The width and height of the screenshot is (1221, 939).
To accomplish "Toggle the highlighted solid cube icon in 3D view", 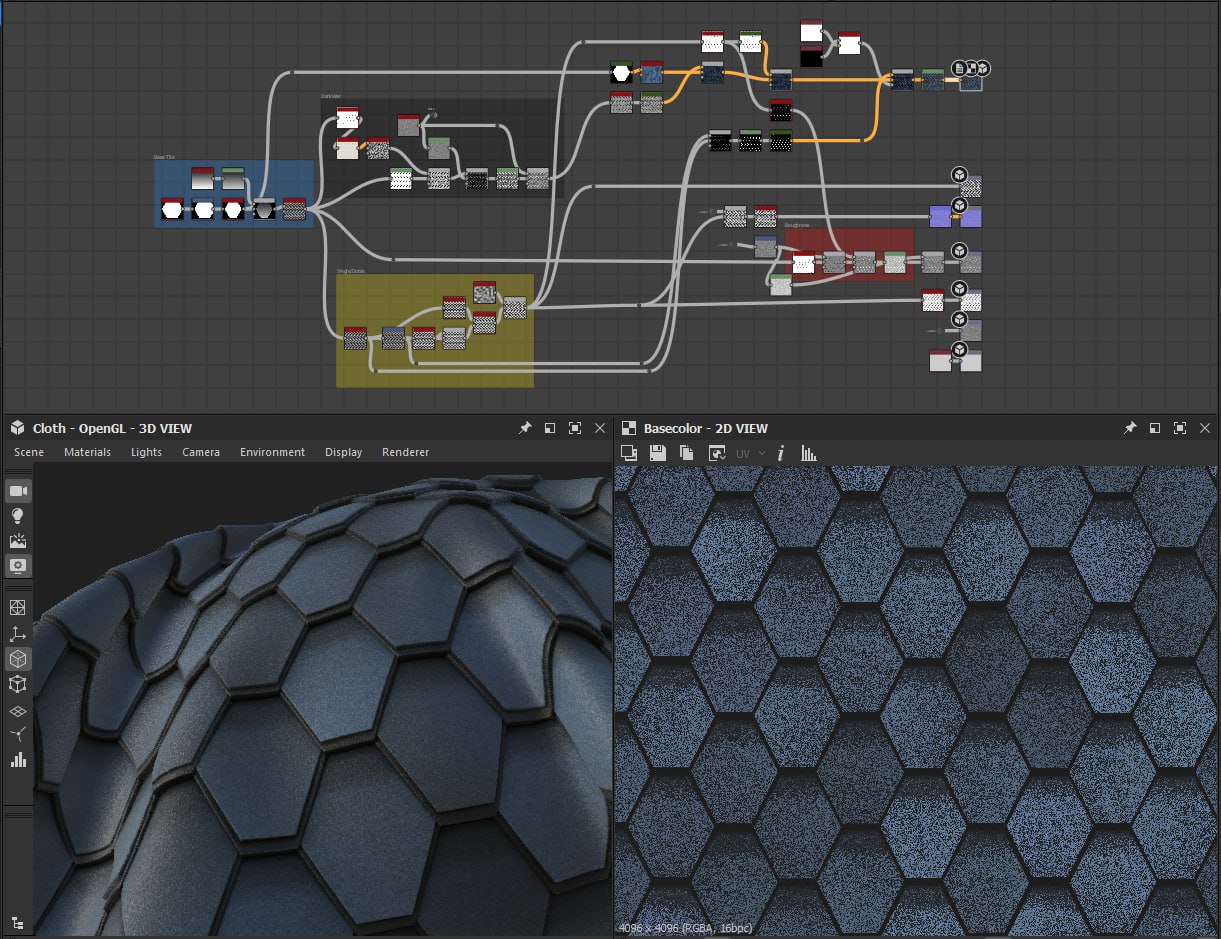I will (x=18, y=659).
